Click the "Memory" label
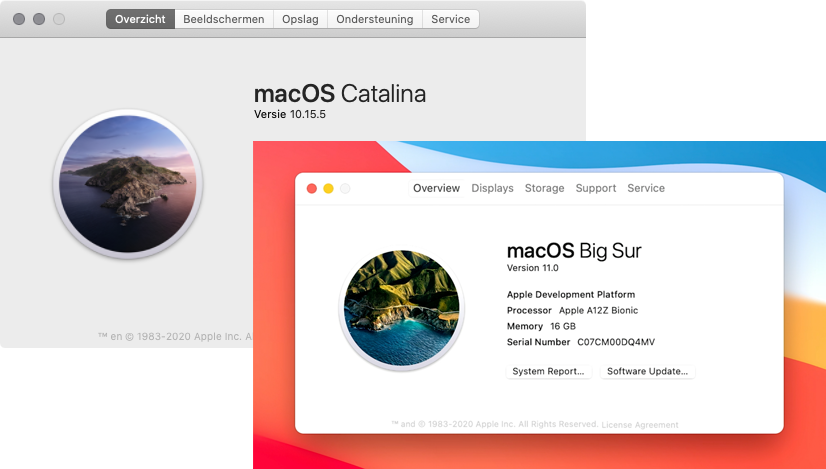Viewport: 826px width, 469px height. click(x=525, y=326)
